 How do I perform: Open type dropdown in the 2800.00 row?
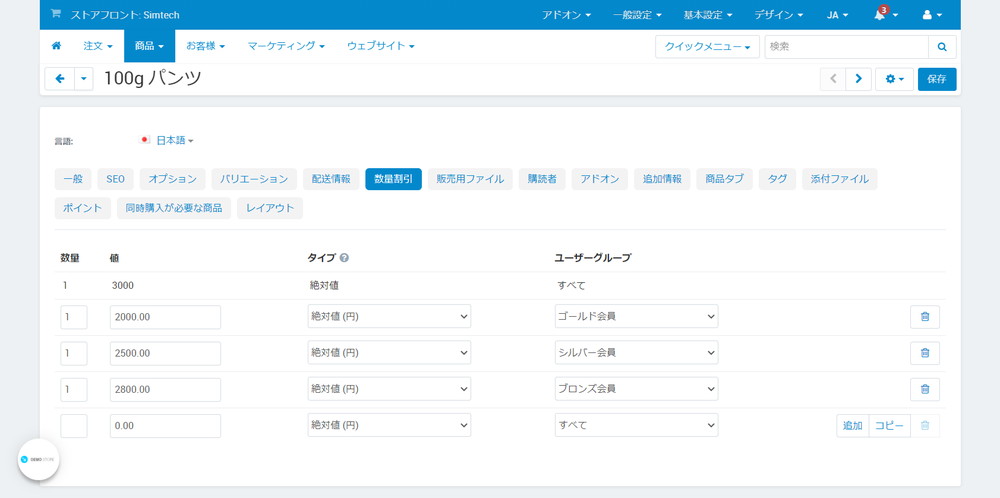pos(389,389)
